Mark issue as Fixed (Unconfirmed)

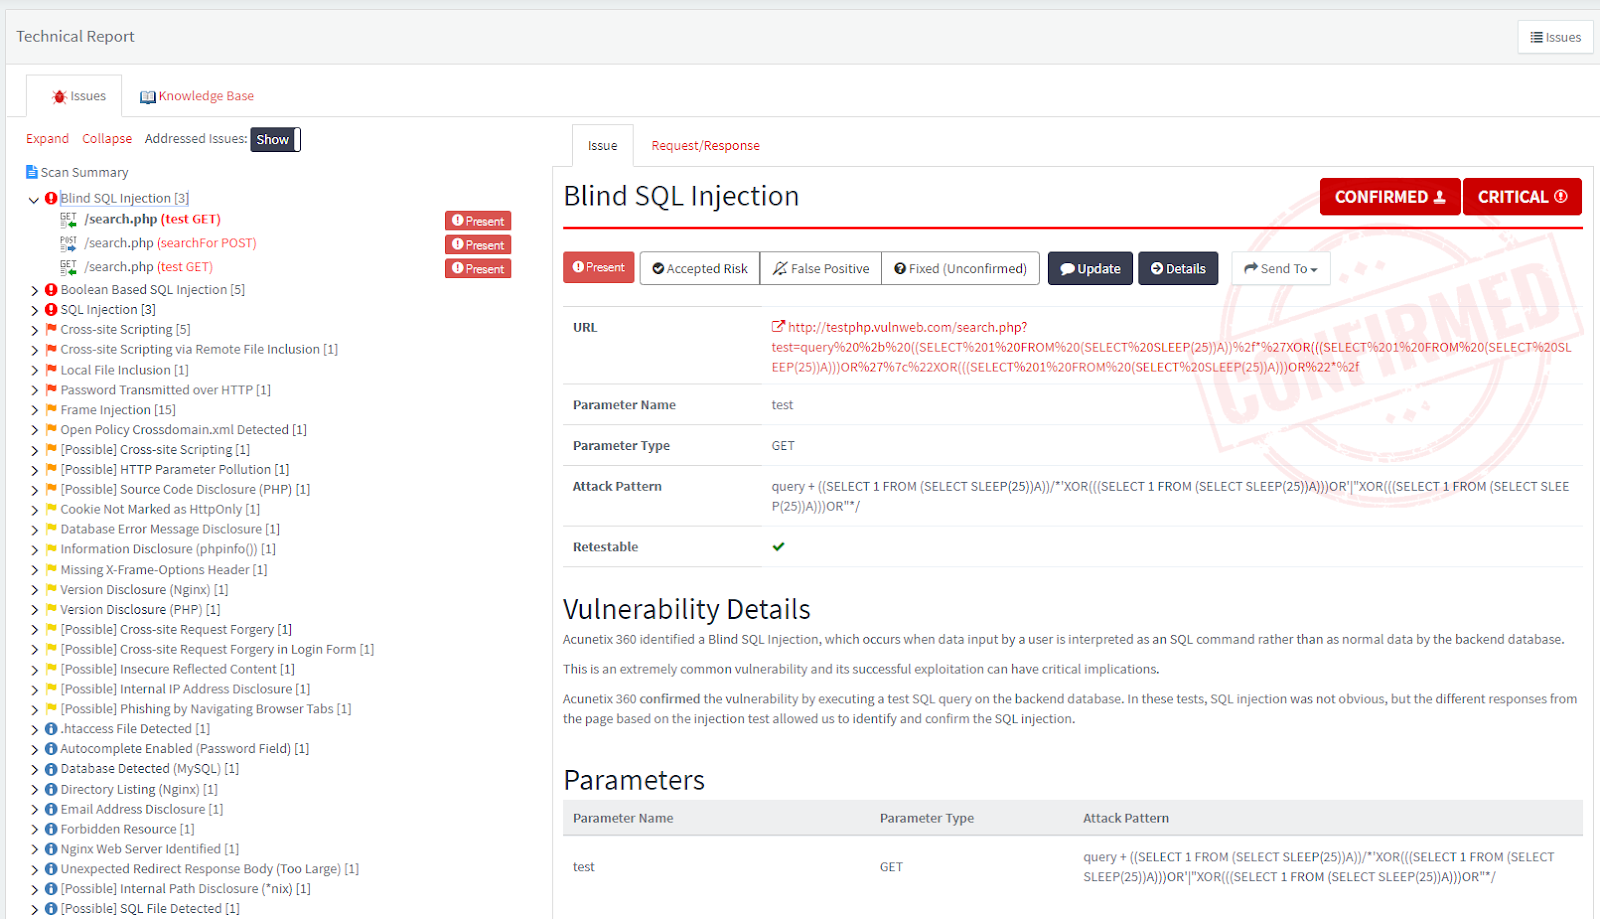pos(960,268)
